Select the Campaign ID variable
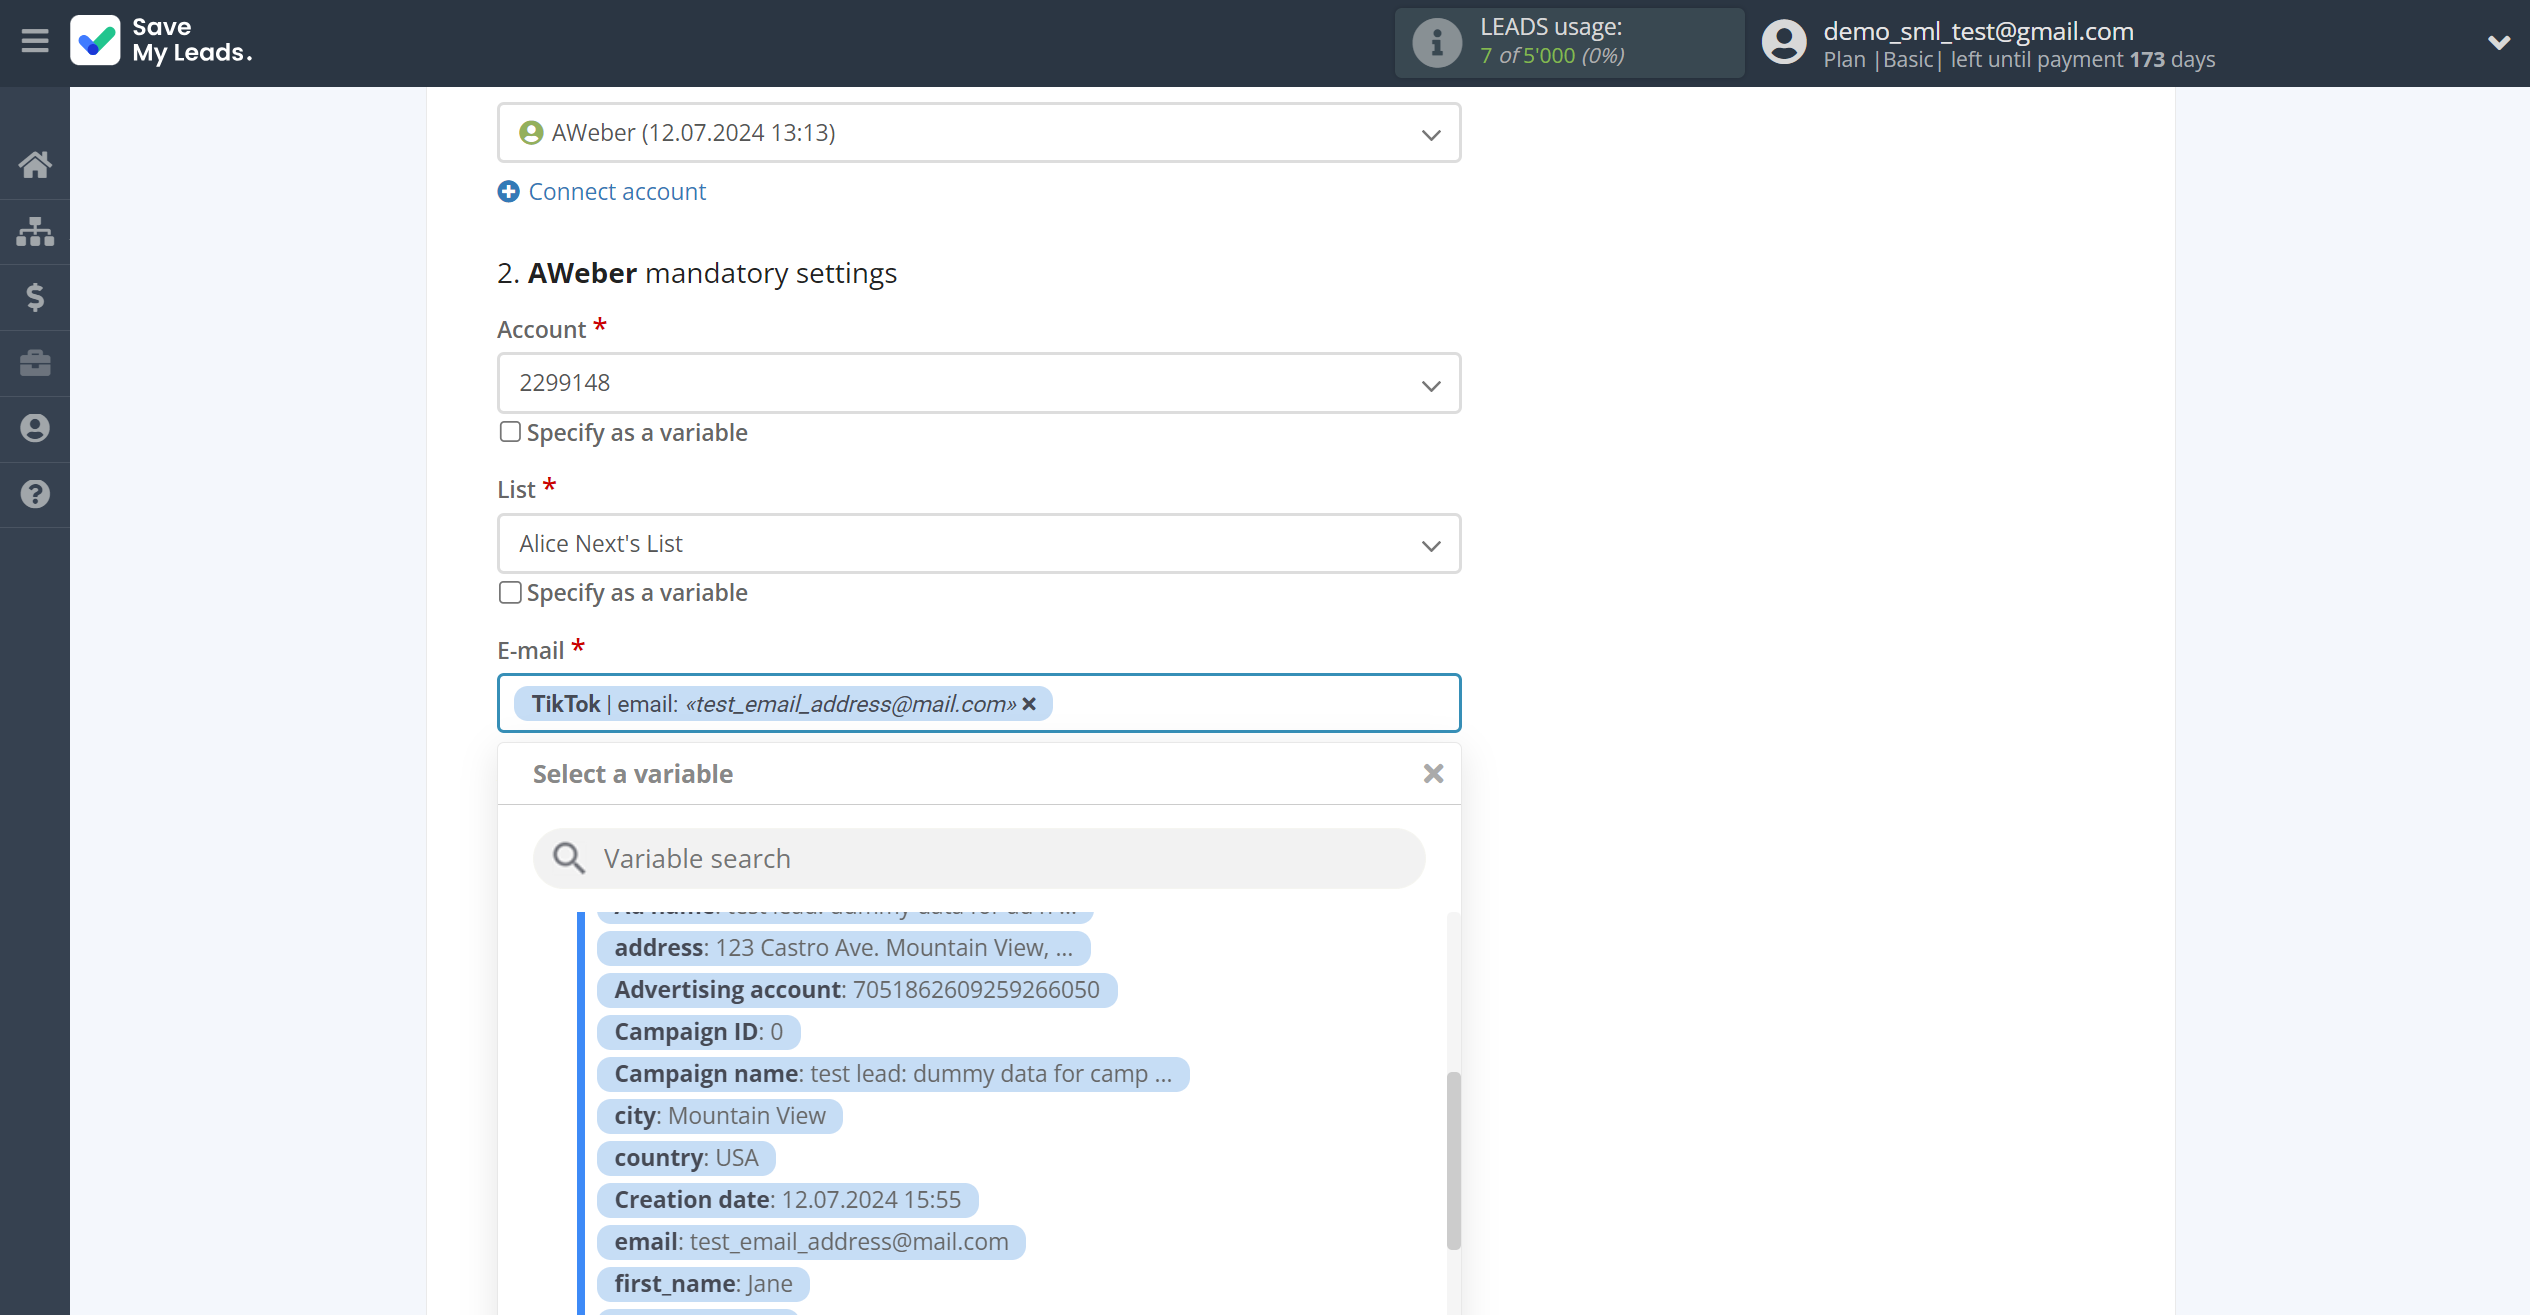Screen dimensions: 2530x1315 click(698, 1032)
